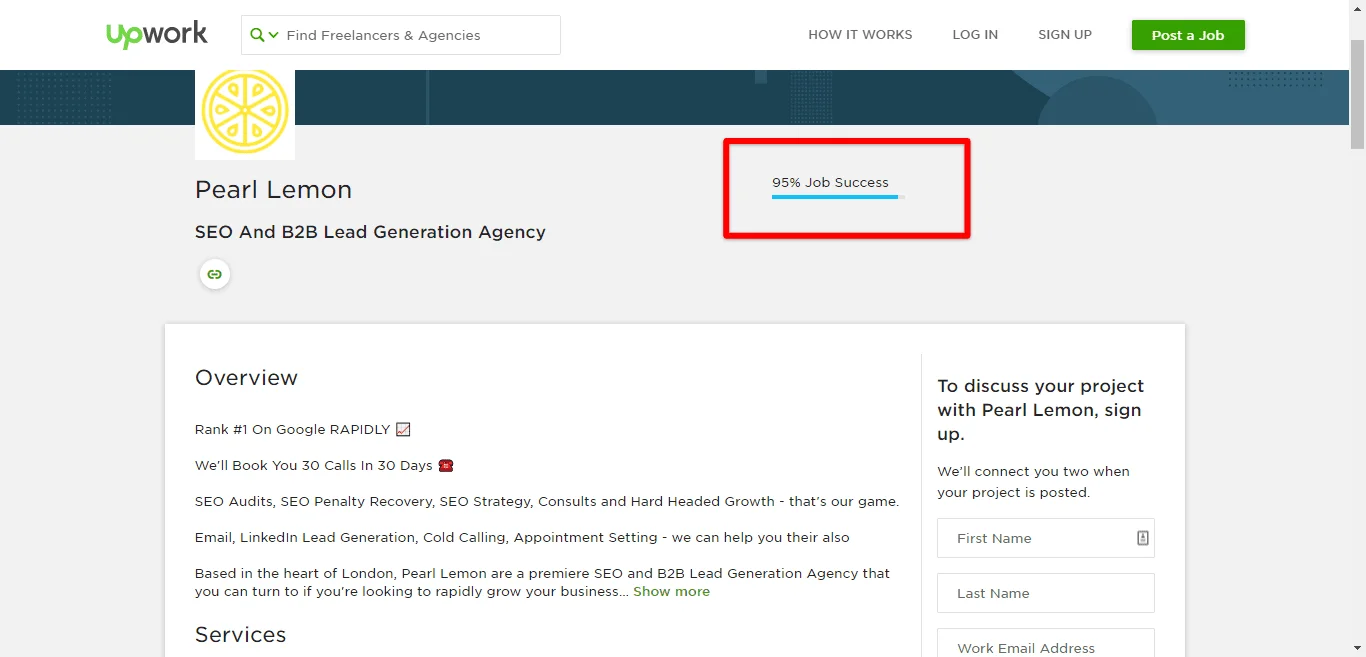Viewport: 1366px width, 657px height.
Task: Click the Work Email Address field
Action: tap(1046, 643)
